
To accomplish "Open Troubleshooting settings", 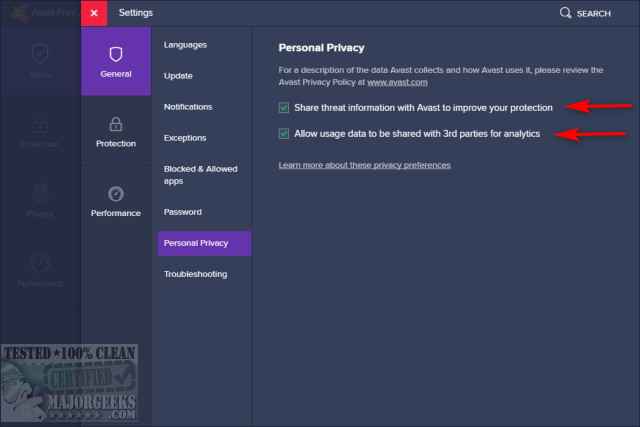I will pos(196,274).
